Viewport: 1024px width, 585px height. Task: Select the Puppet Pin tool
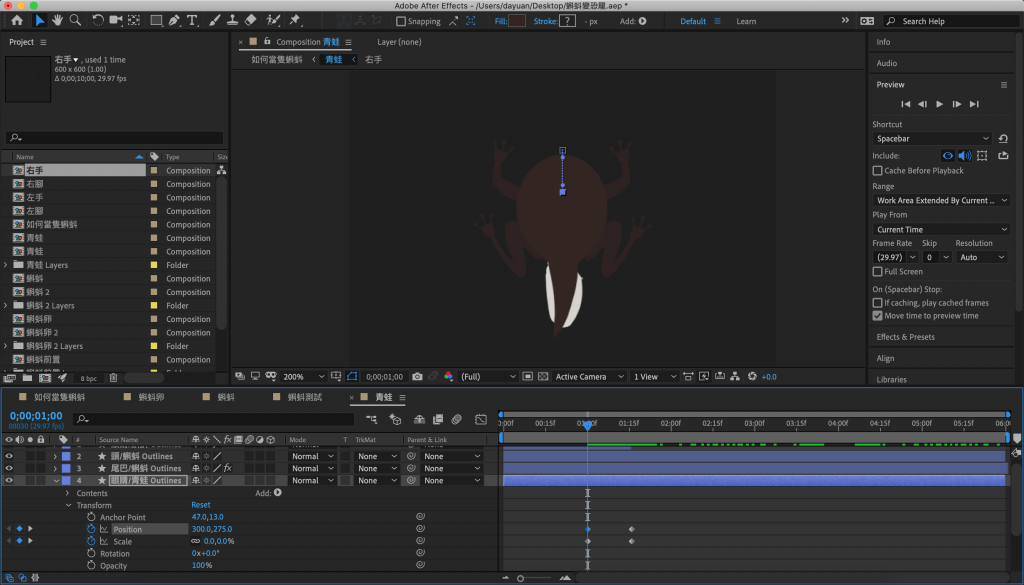point(295,20)
